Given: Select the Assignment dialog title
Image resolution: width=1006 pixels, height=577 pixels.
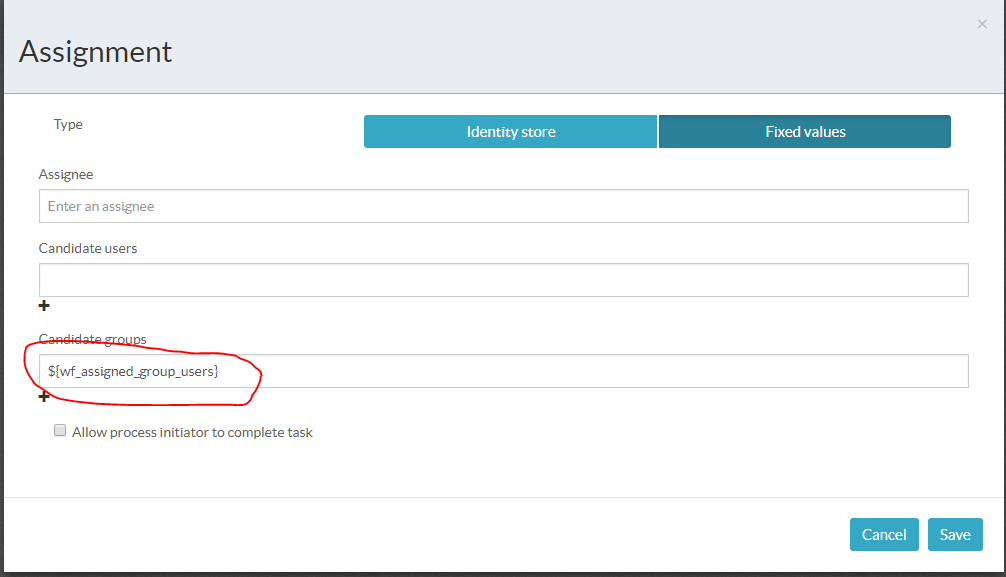Looking at the screenshot, I should coord(96,51).
